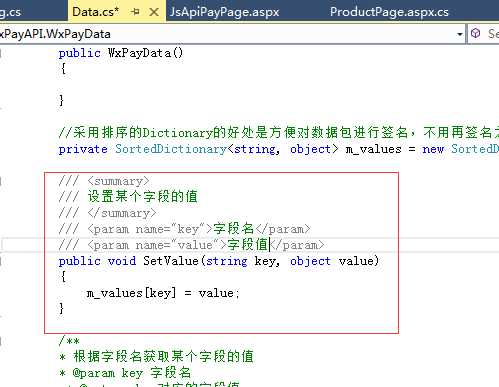
Task: Click the SortedDictionary type name in the declaration
Action: tap(171, 149)
